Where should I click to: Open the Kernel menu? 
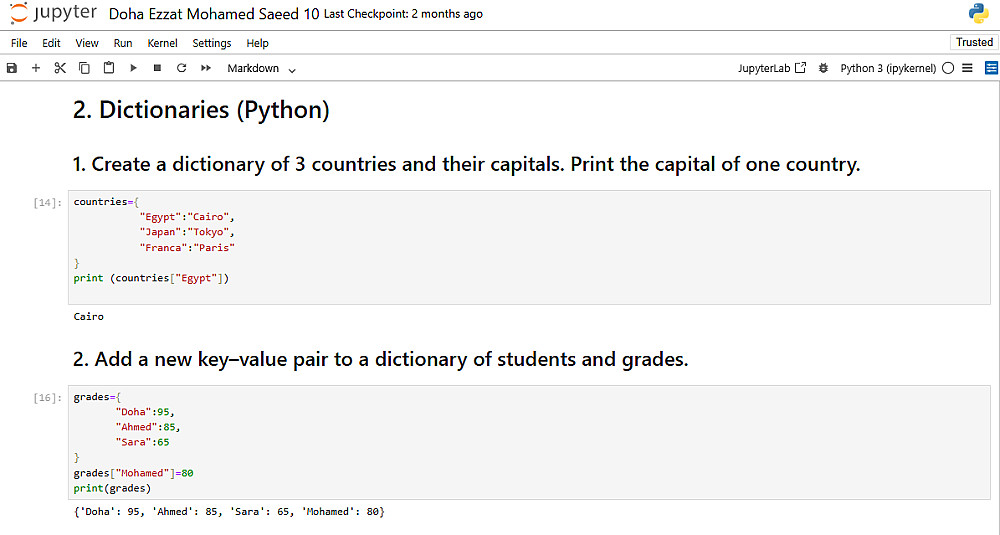tap(162, 43)
